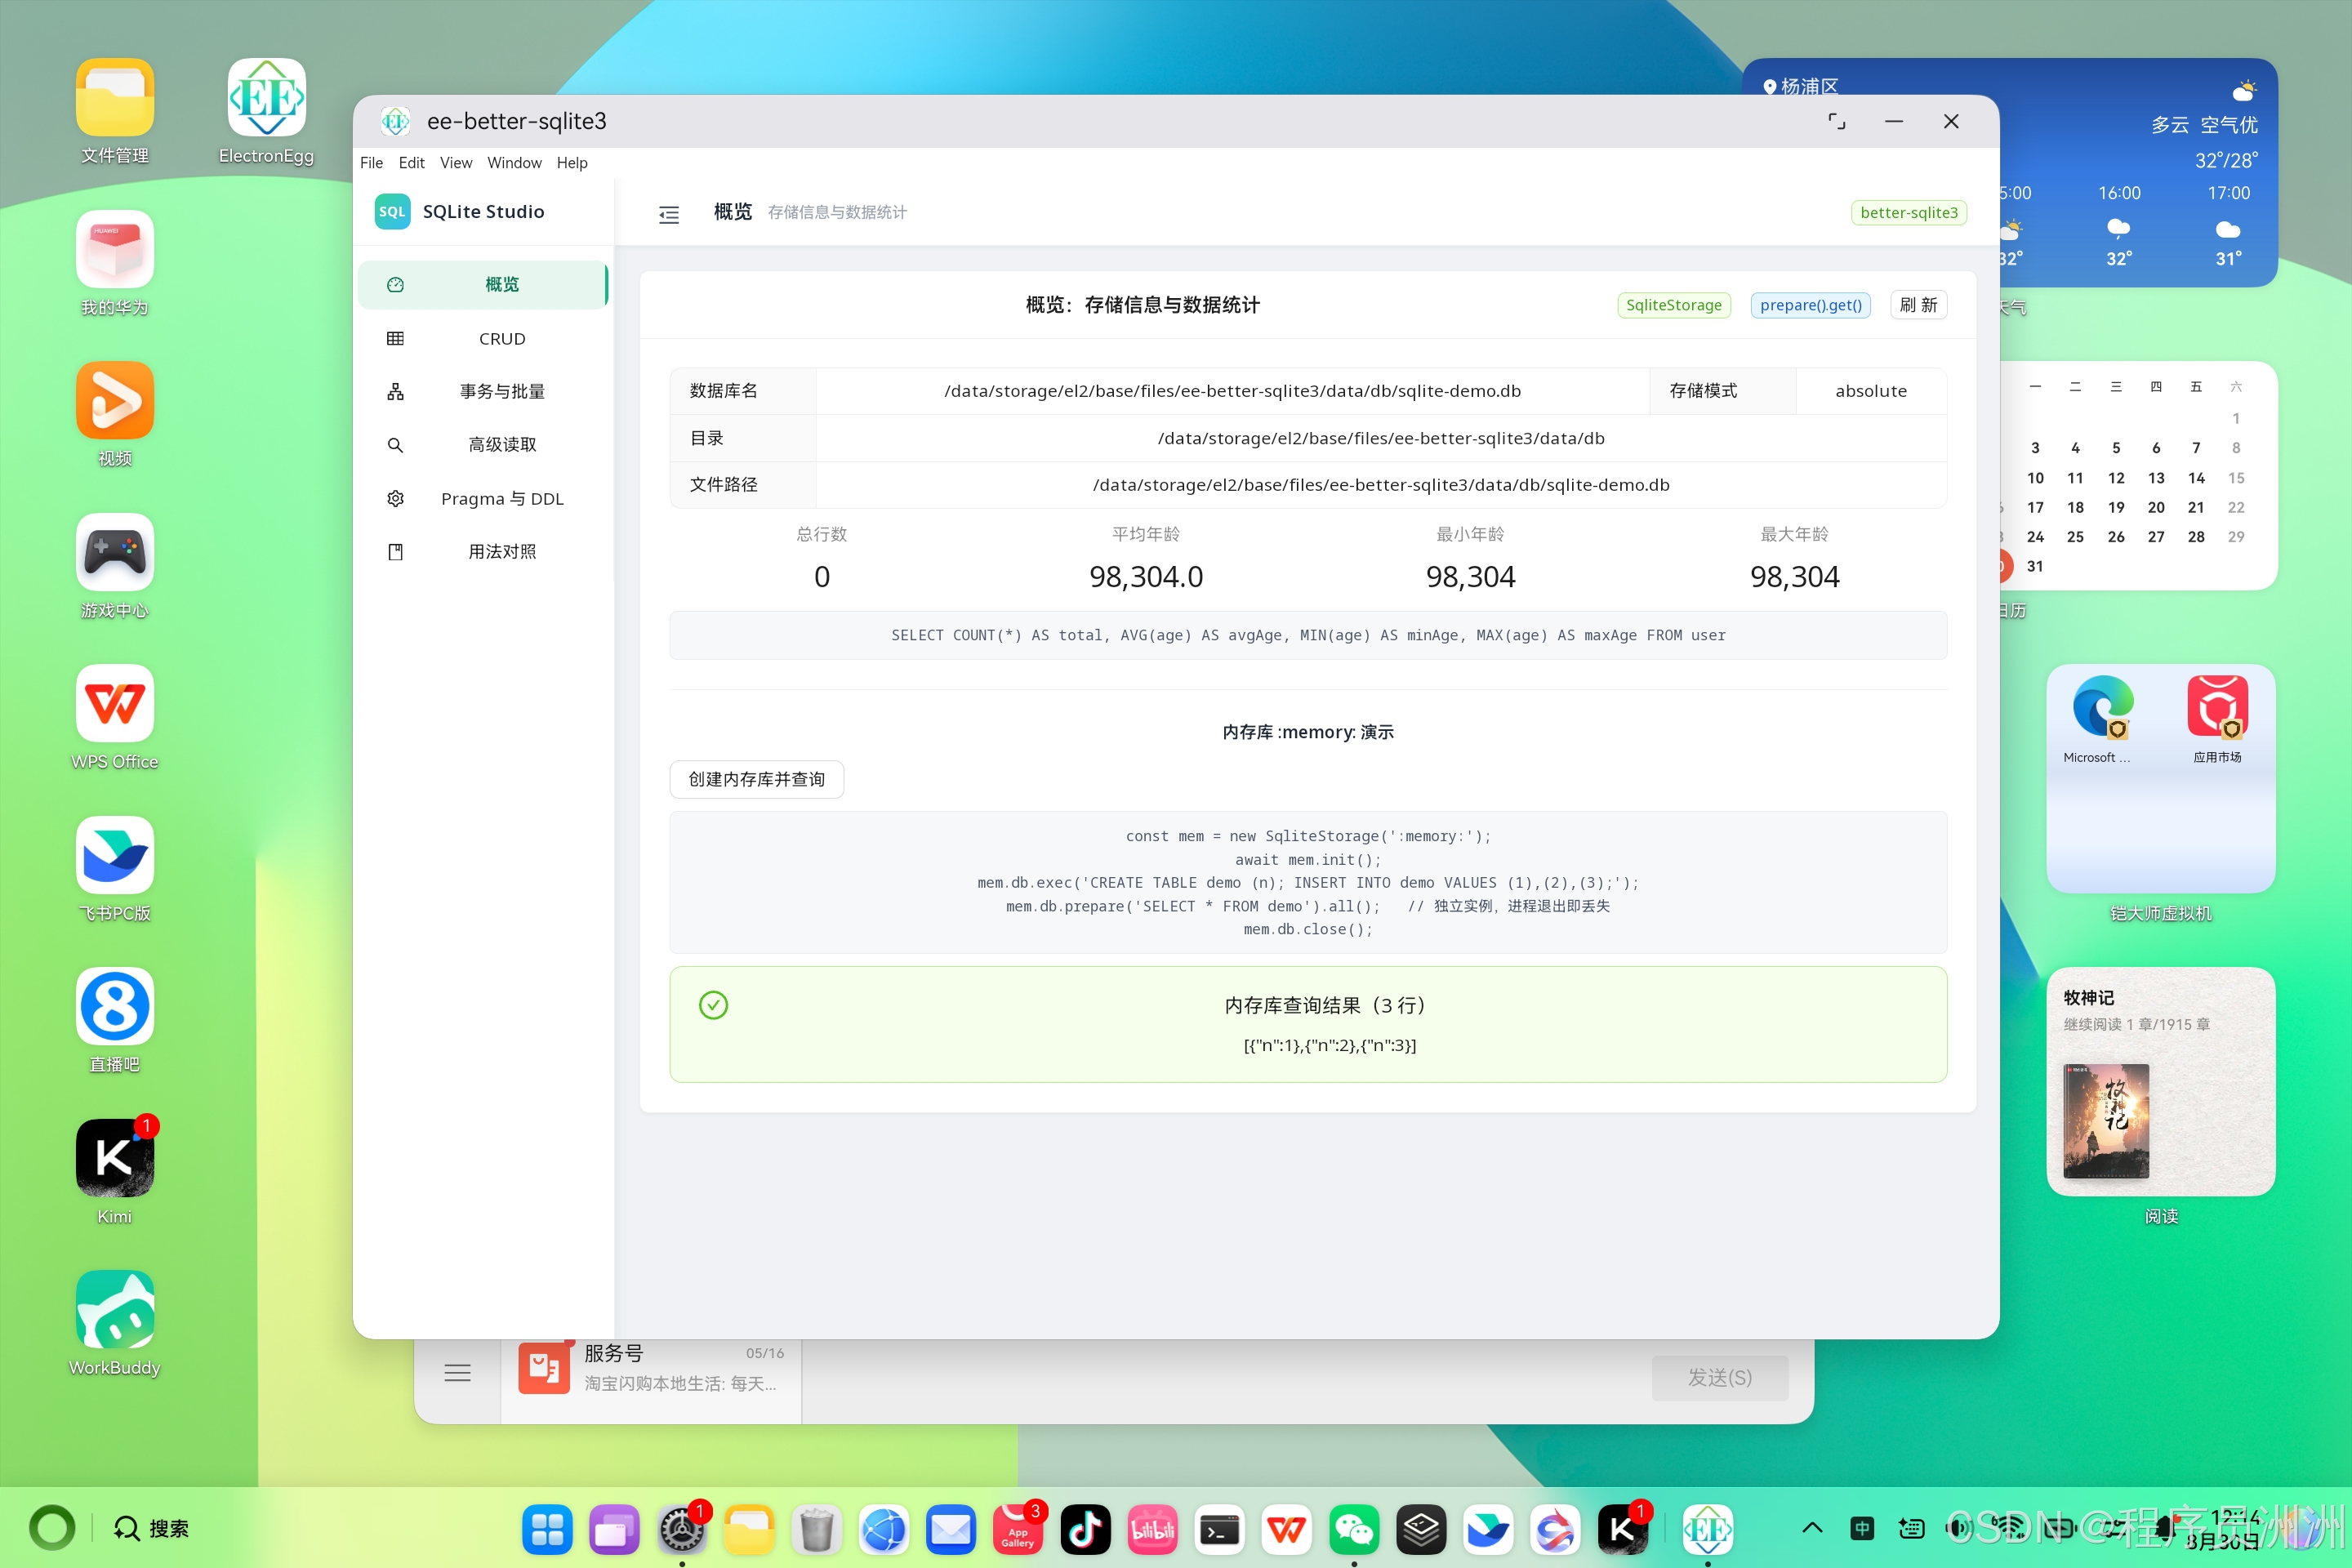Open the Terminal app in the dock
The image size is (2352, 1568).
point(1220,1529)
